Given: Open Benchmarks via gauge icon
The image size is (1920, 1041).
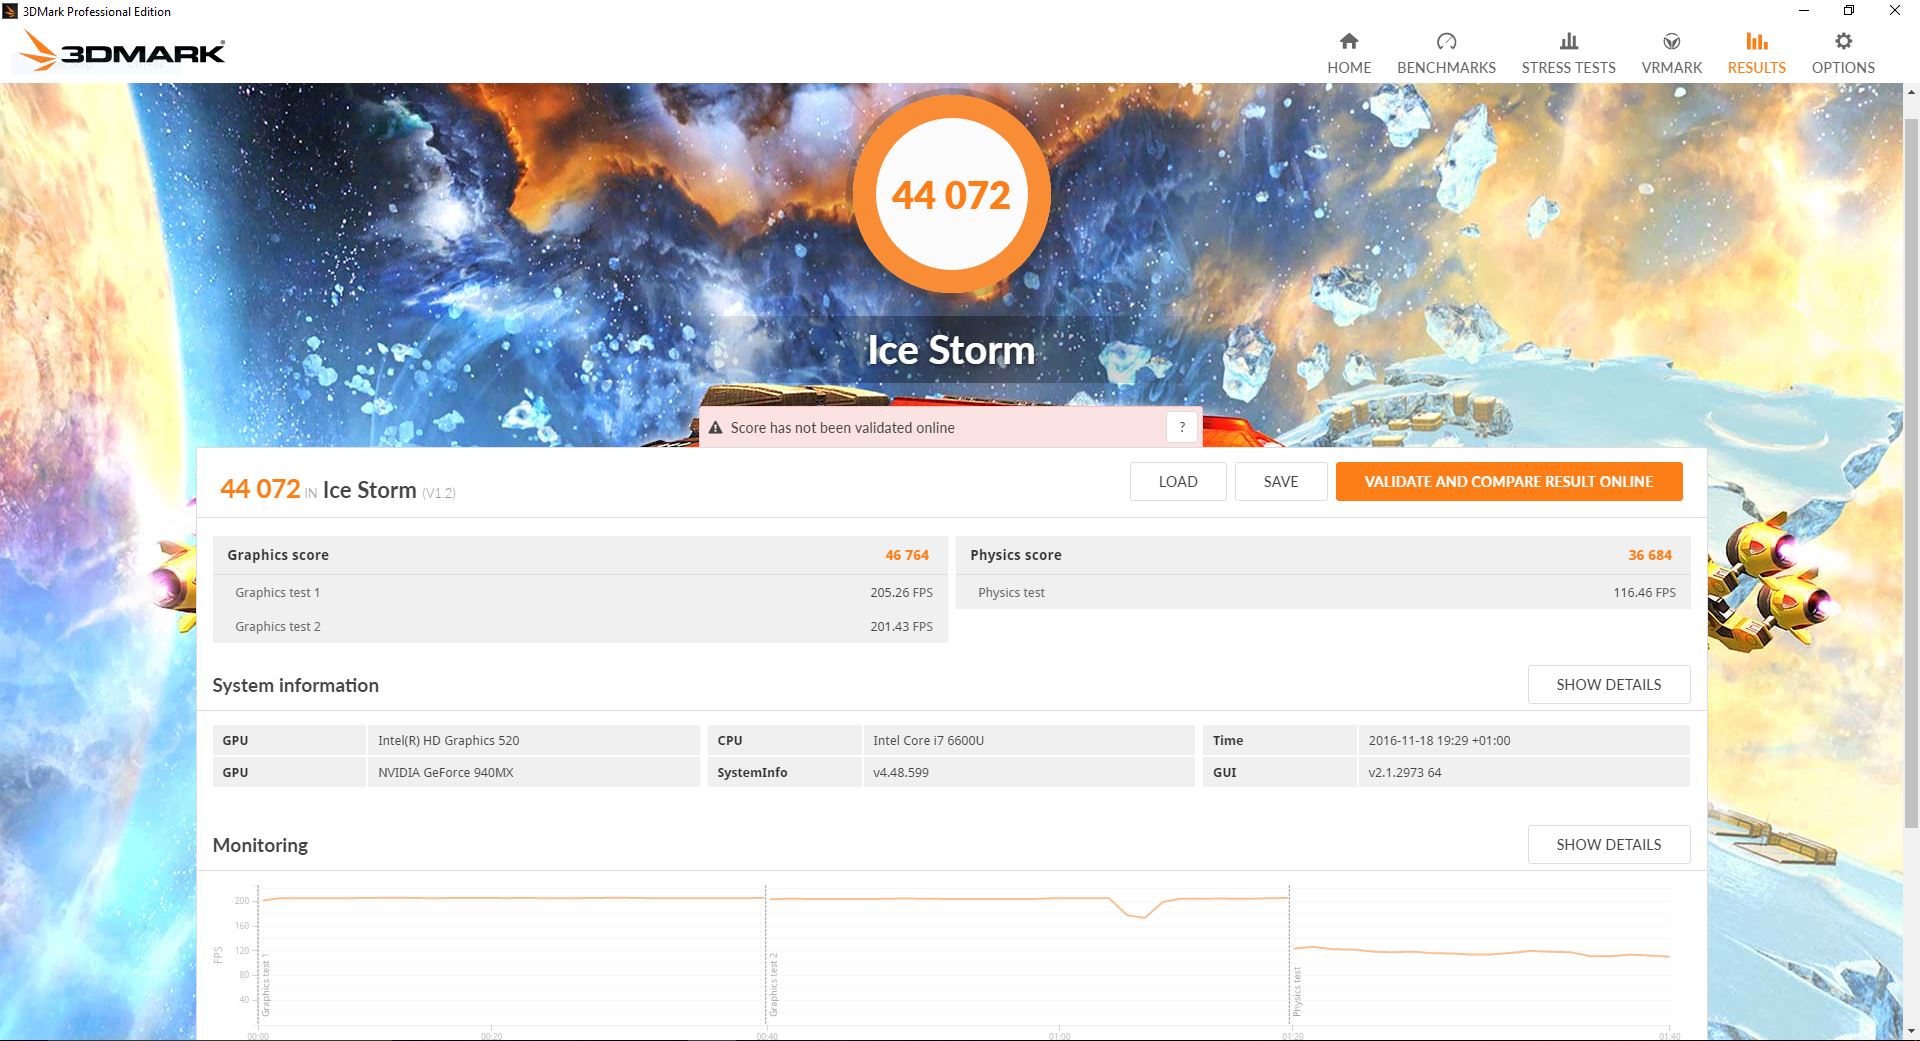Looking at the screenshot, I should [1446, 41].
